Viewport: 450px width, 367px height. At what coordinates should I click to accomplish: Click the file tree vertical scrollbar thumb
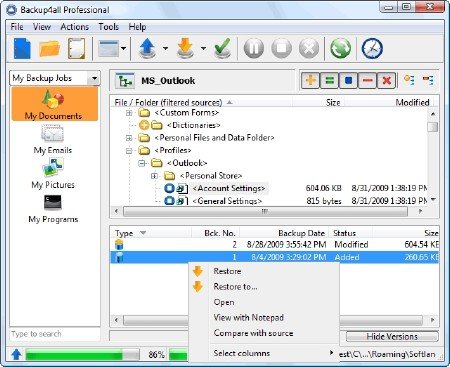433,127
